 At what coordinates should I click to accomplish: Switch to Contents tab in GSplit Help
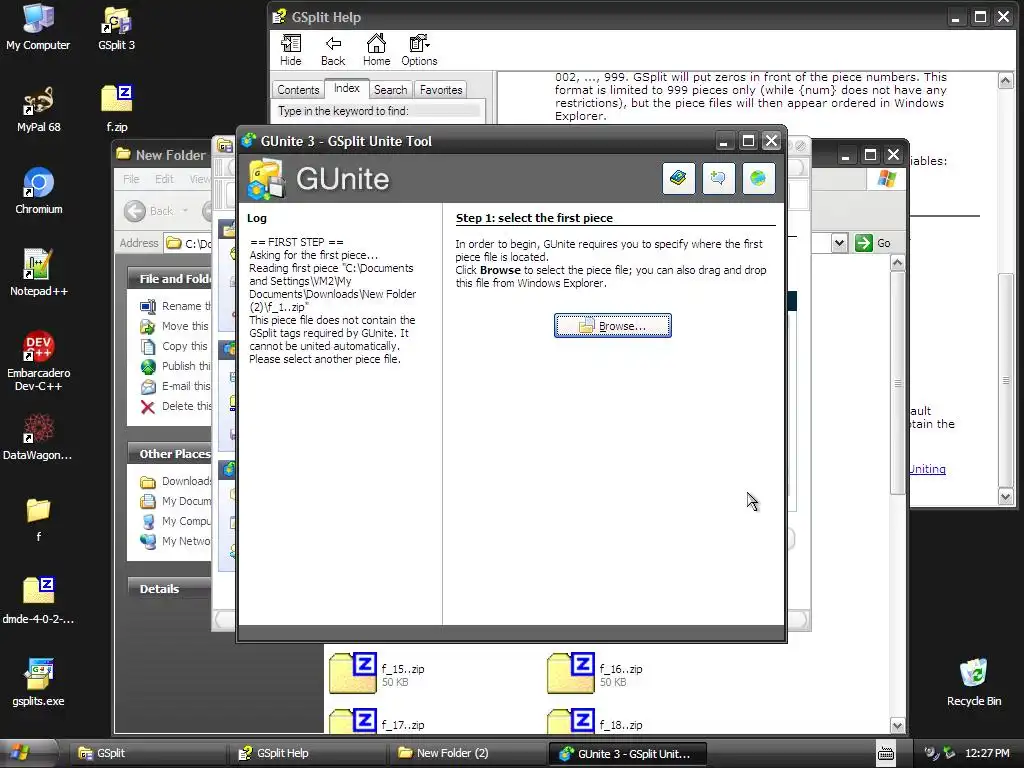(x=298, y=89)
